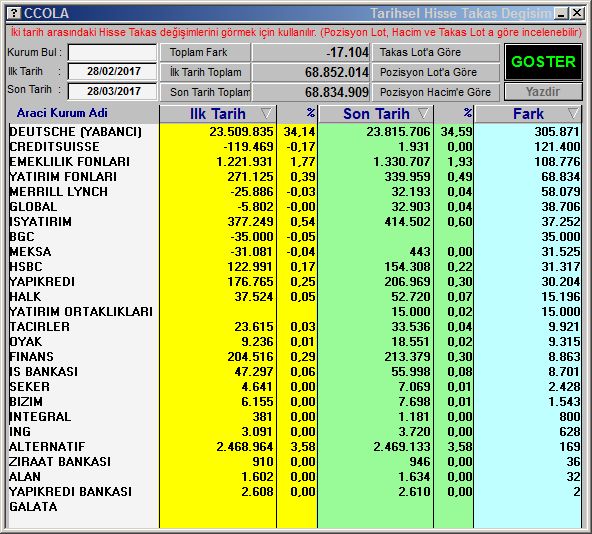
Task: Click the Yazdir print button
Action: (543, 92)
